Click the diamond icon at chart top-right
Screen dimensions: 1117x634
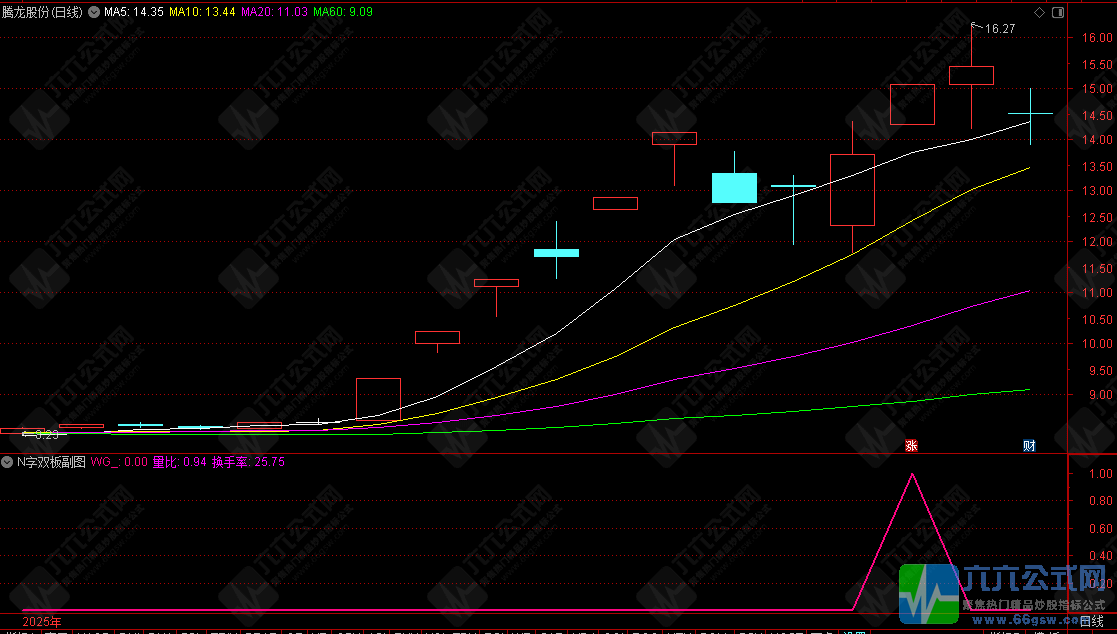tap(1039, 12)
